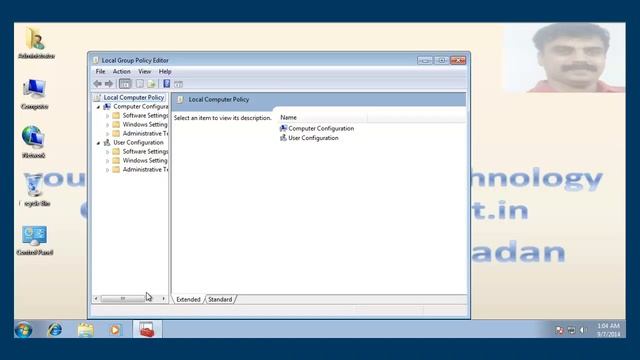Screen dimensions: 640x360
Task: Select the Control Panel desktop icon
Action: [35, 240]
